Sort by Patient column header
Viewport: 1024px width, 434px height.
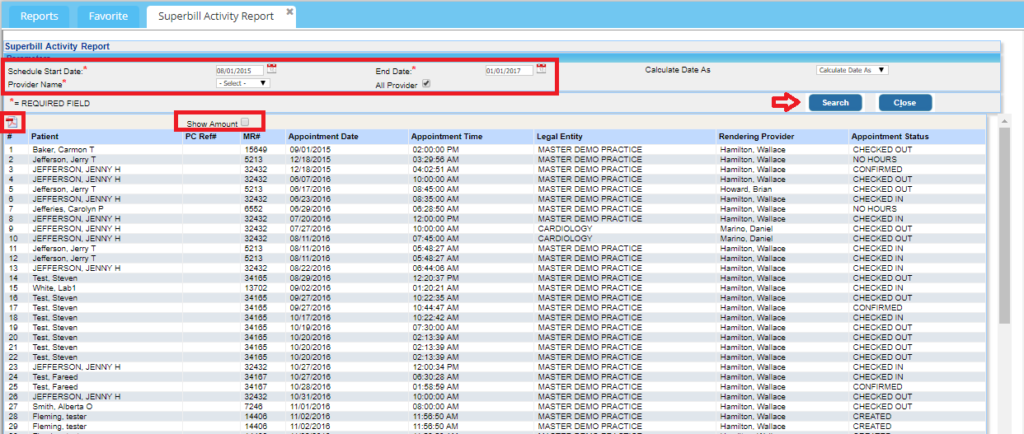point(44,137)
